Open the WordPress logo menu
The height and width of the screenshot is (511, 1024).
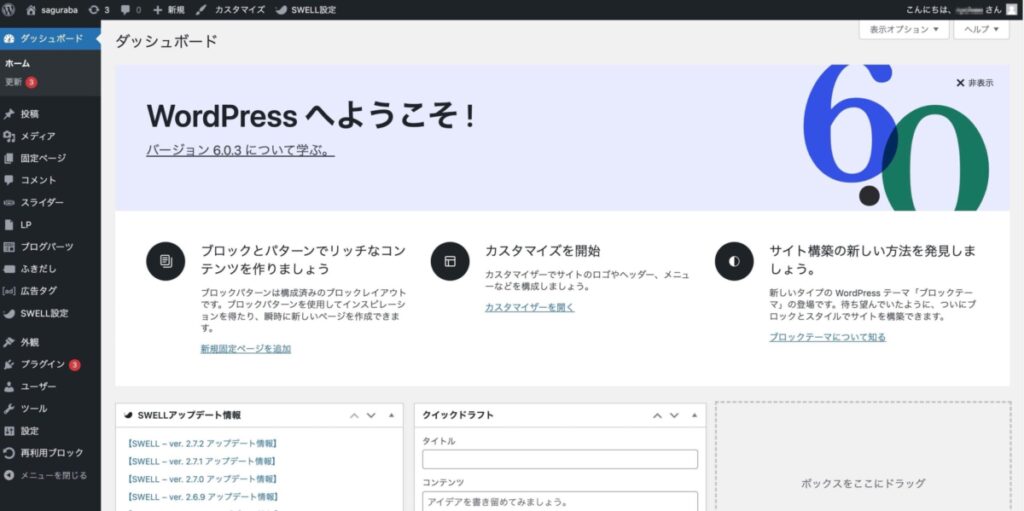click(x=9, y=10)
